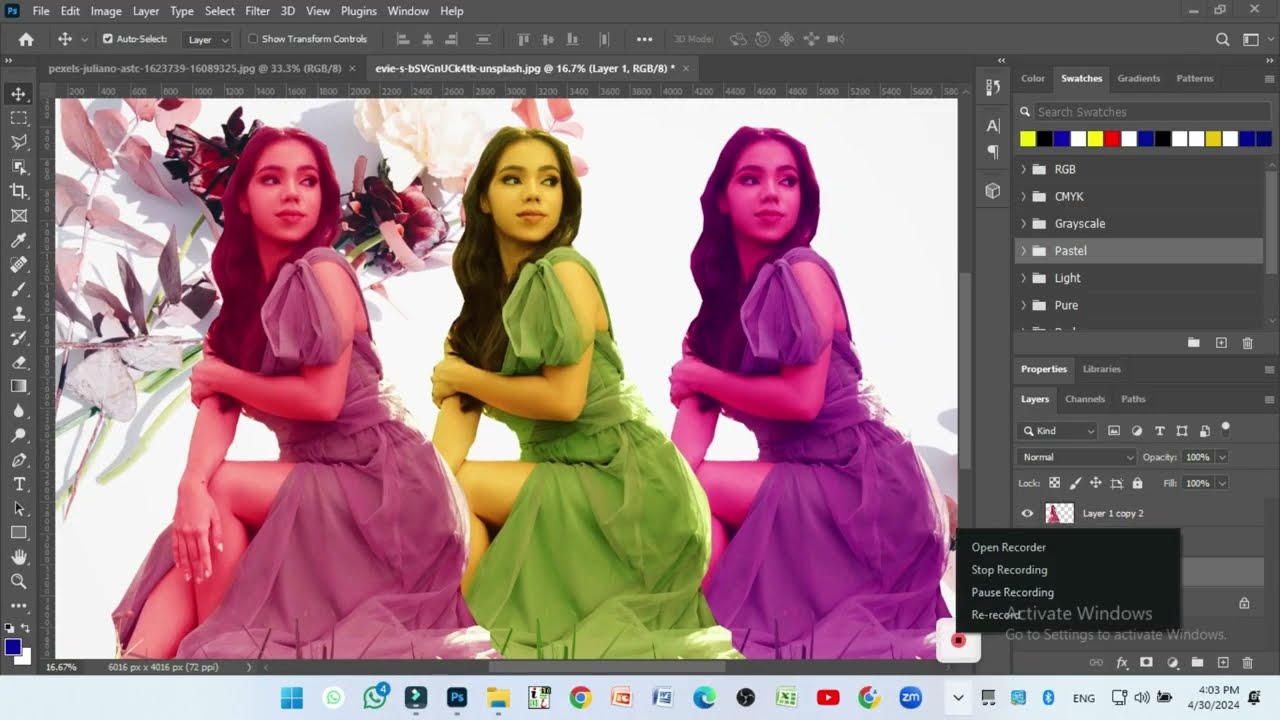
Task: Select the Zoom tool
Action: tap(19, 581)
